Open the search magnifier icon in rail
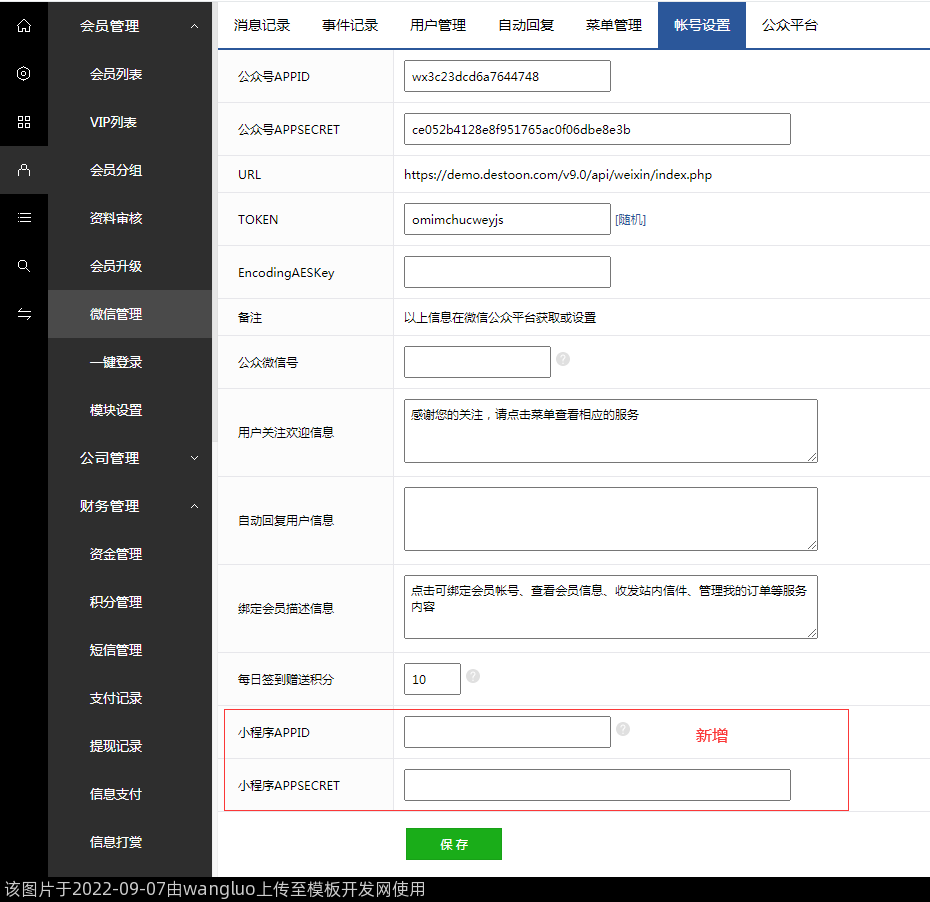This screenshot has height=902, width=930. click(x=24, y=266)
